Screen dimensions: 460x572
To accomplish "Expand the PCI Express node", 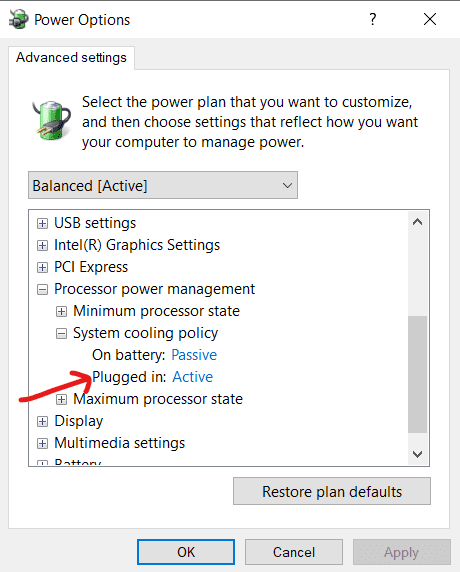I will click(42, 267).
